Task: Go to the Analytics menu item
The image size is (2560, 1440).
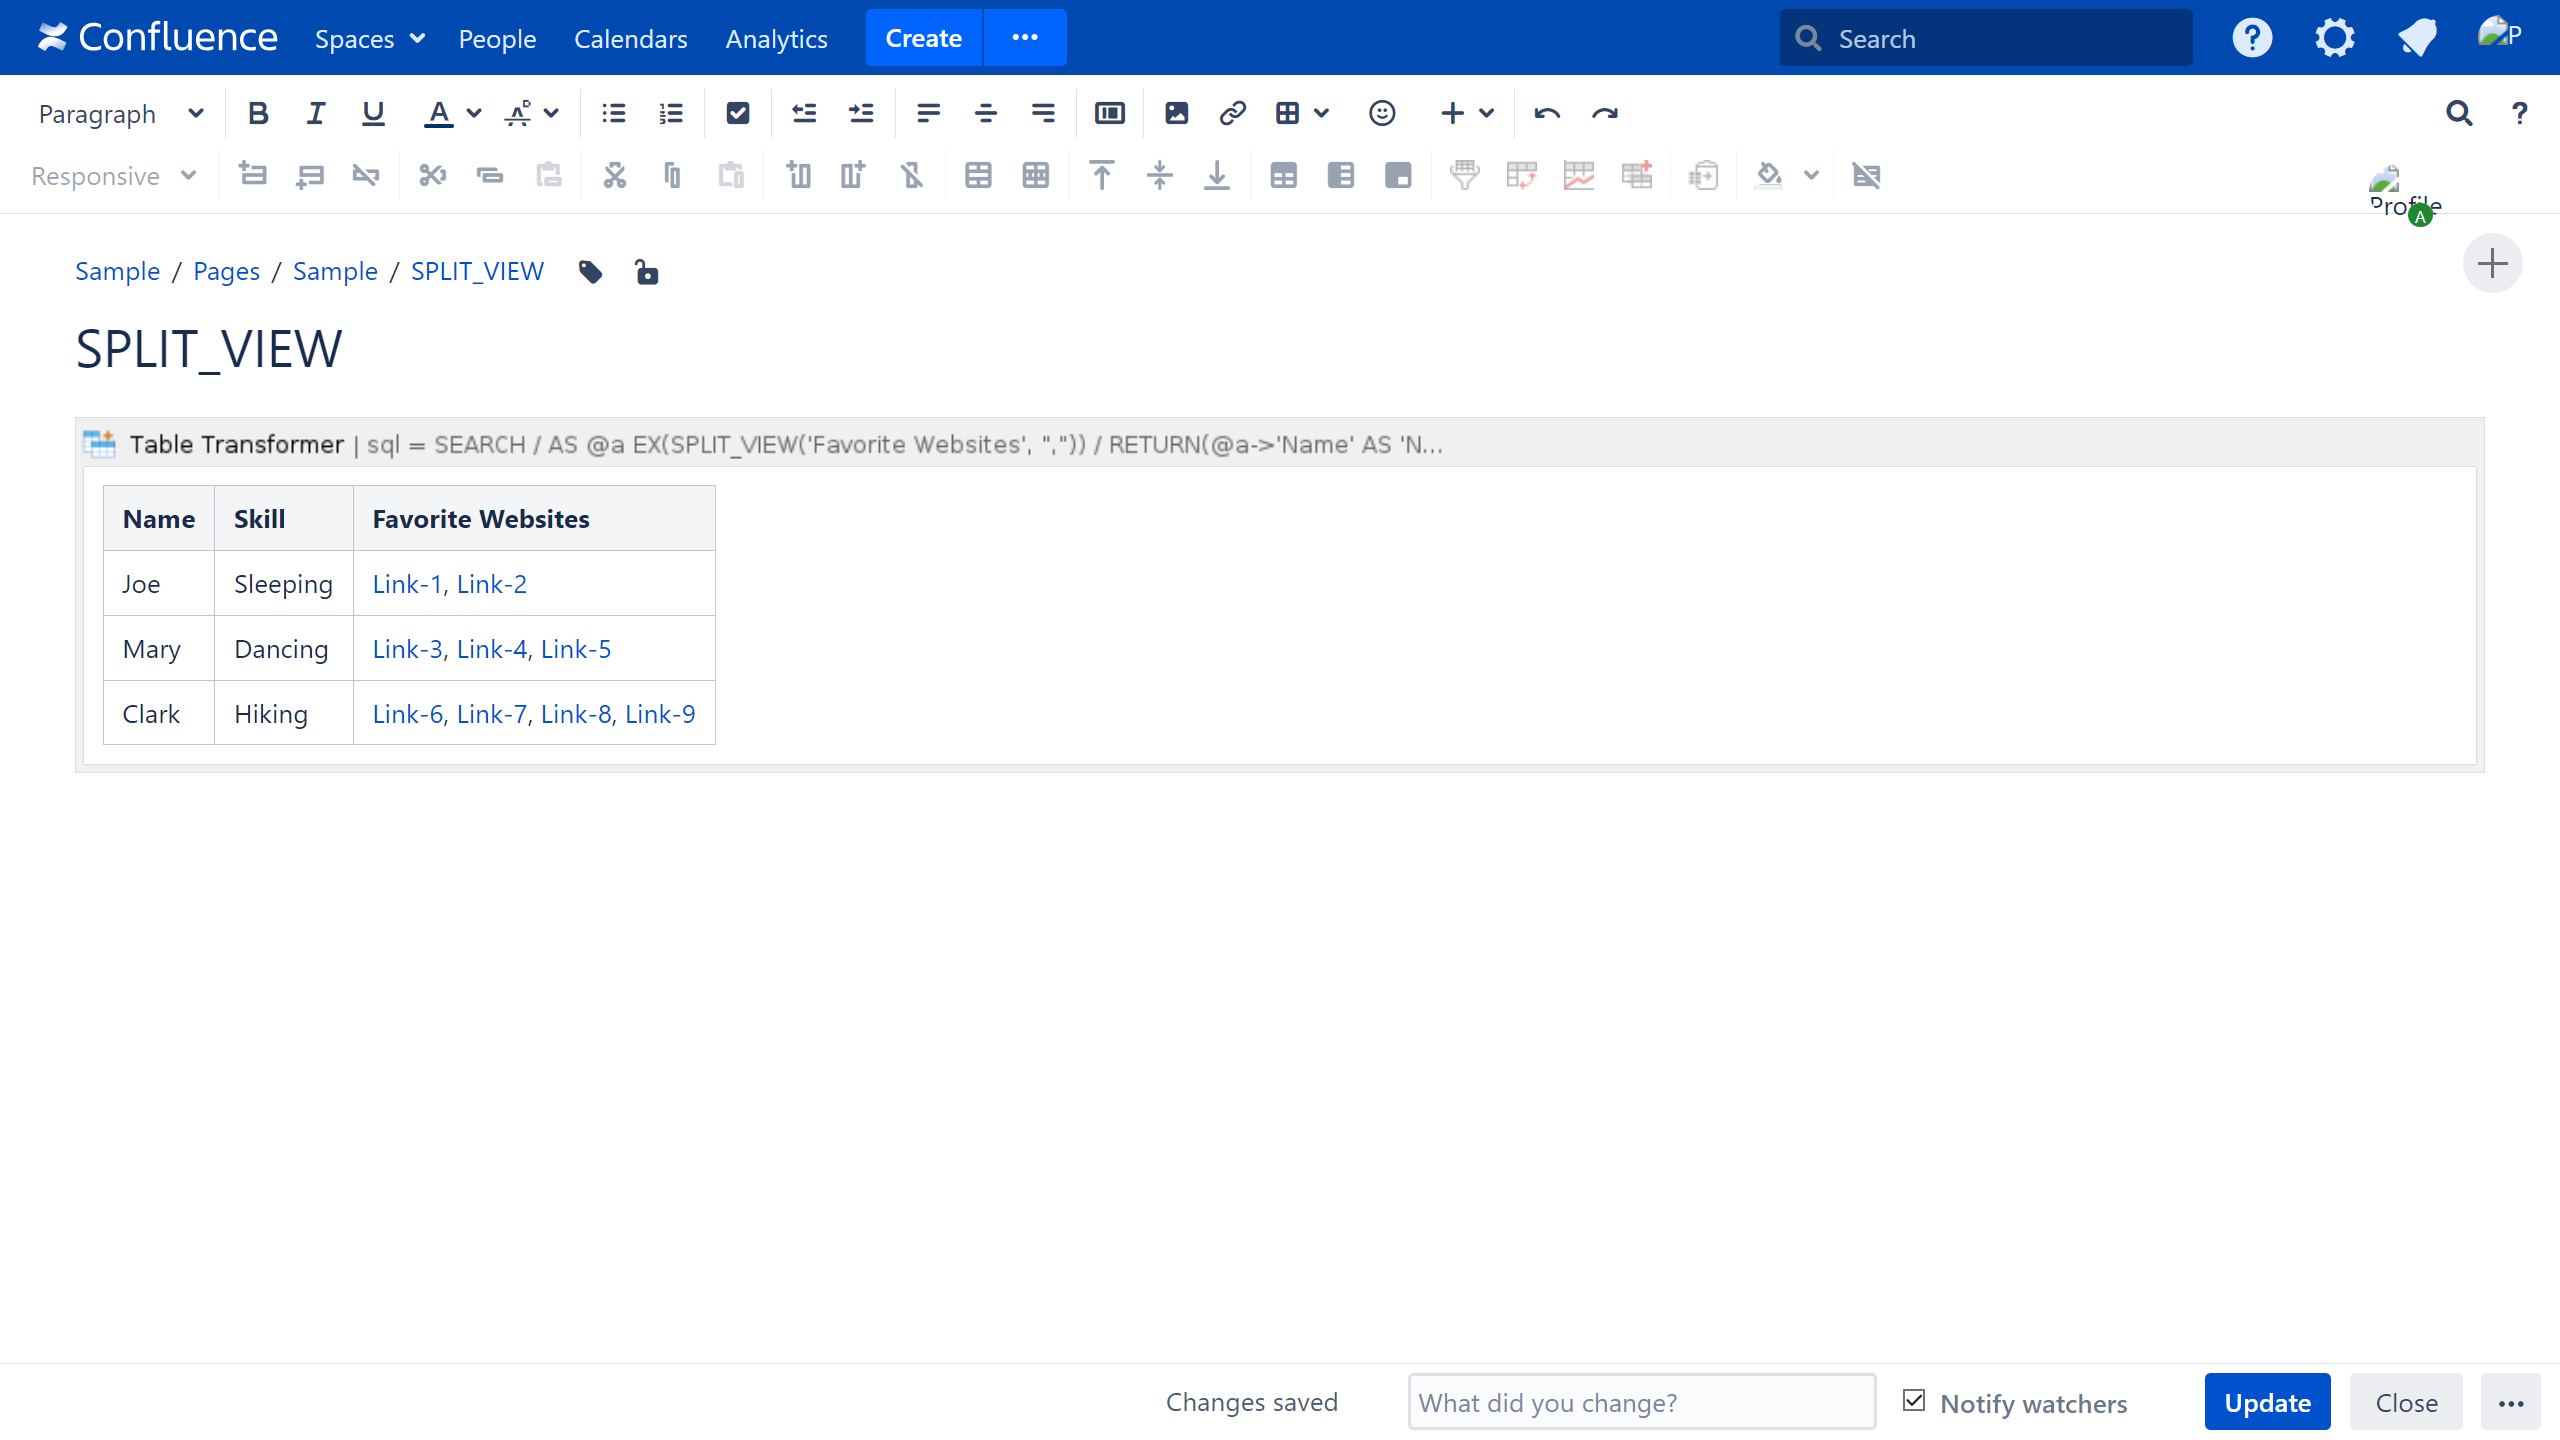Action: [776, 39]
